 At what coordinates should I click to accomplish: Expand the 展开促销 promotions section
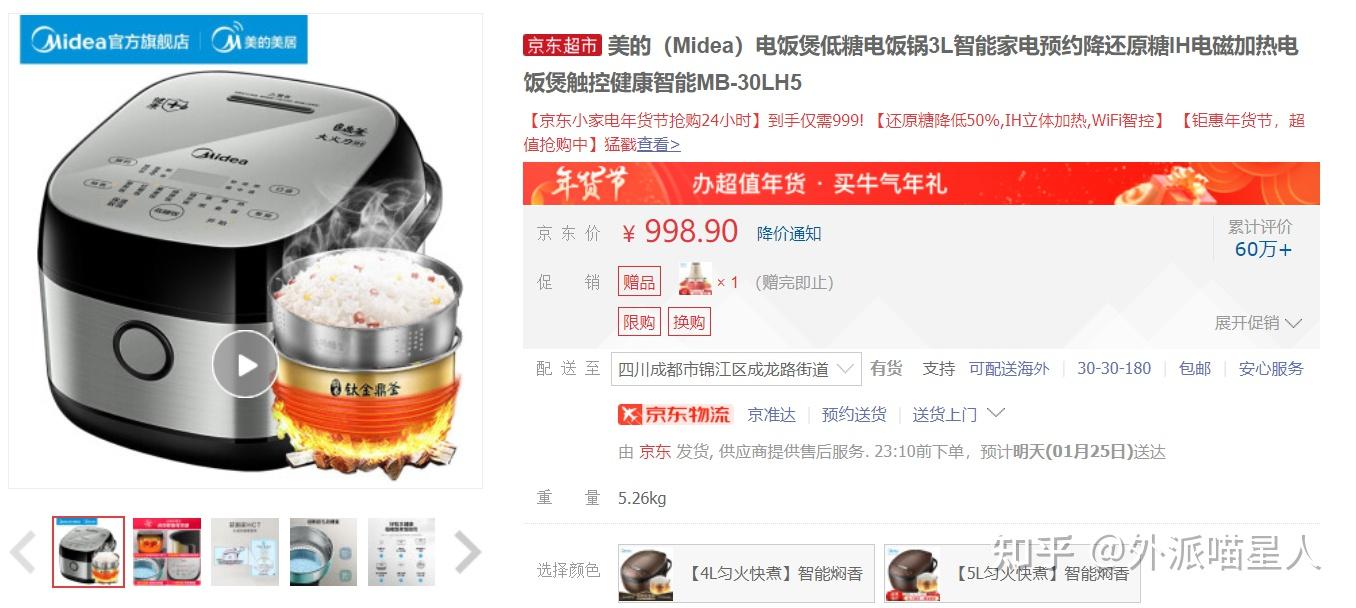click(1258, 323)
